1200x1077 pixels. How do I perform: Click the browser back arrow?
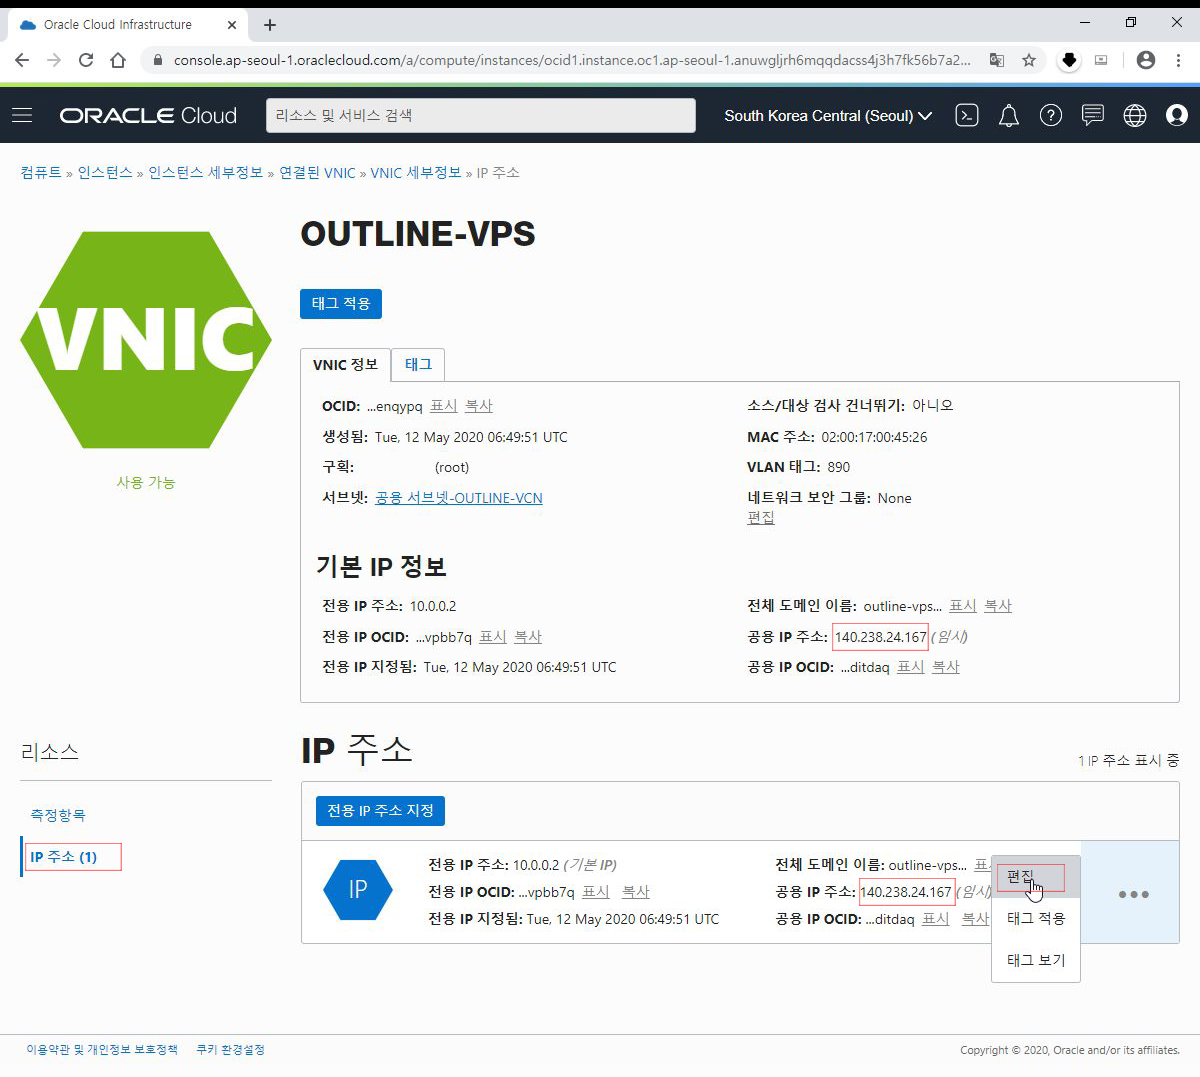click(22, 60)
